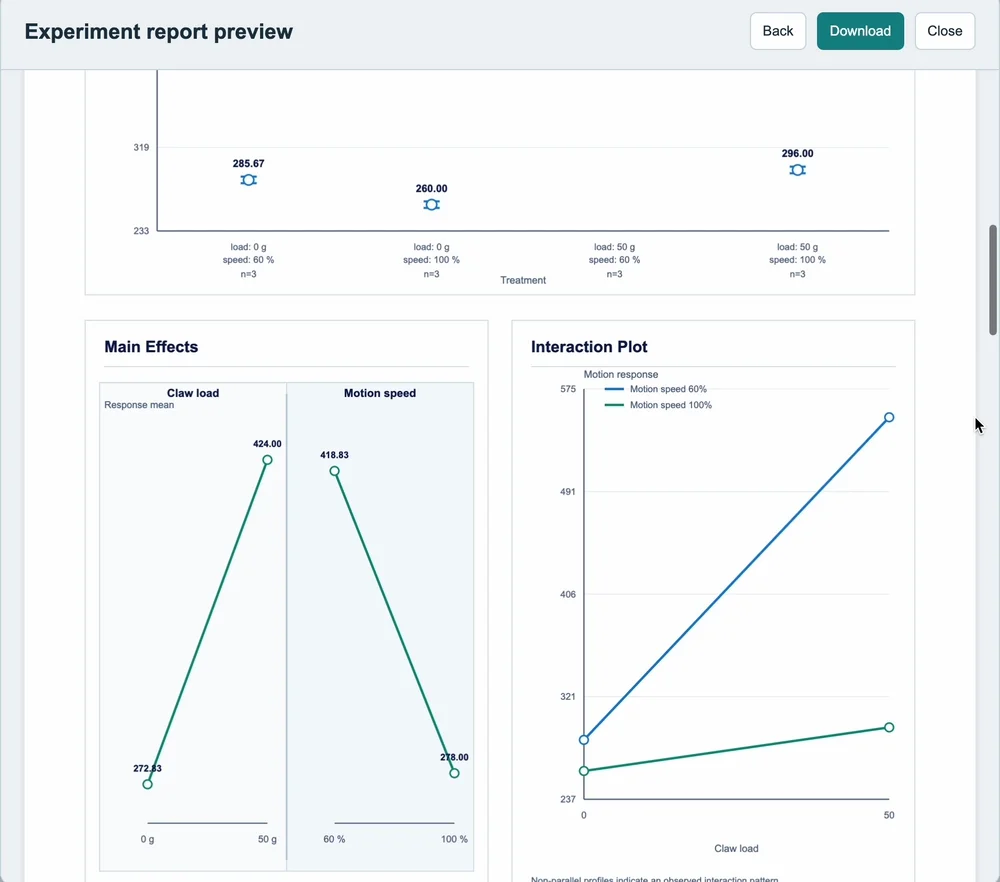Click the 'Motion response' axis label
Screen dimensions: 1000x882
click(x=621, y=374)
